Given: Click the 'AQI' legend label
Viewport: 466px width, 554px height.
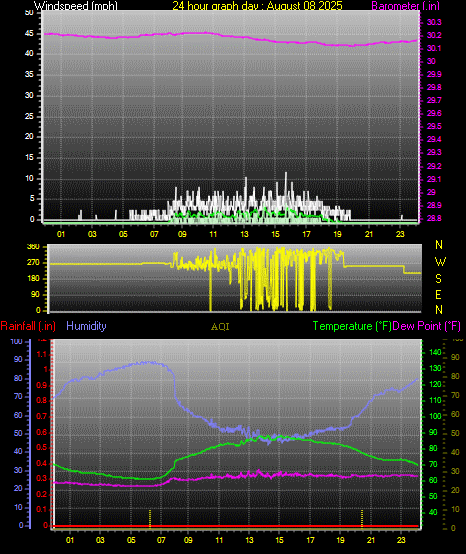Looking at the screenshot, I should (220, 327).
